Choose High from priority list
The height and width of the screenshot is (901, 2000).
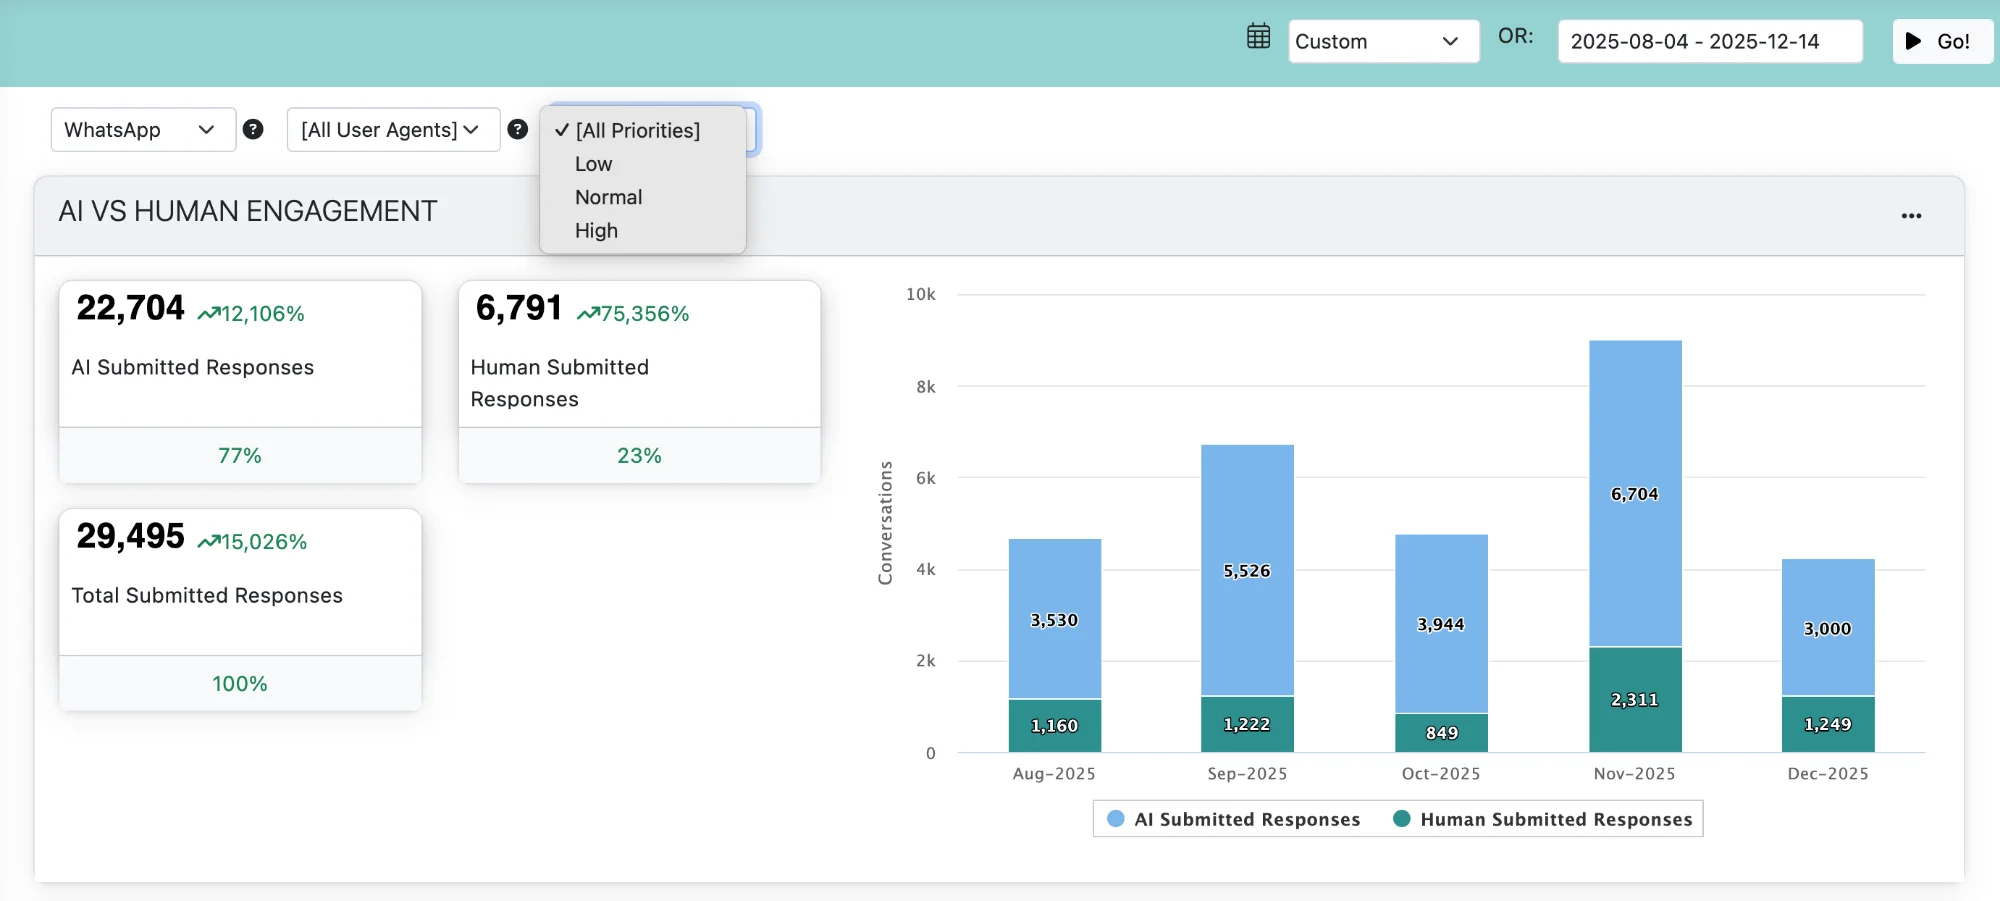coord(596,231)
